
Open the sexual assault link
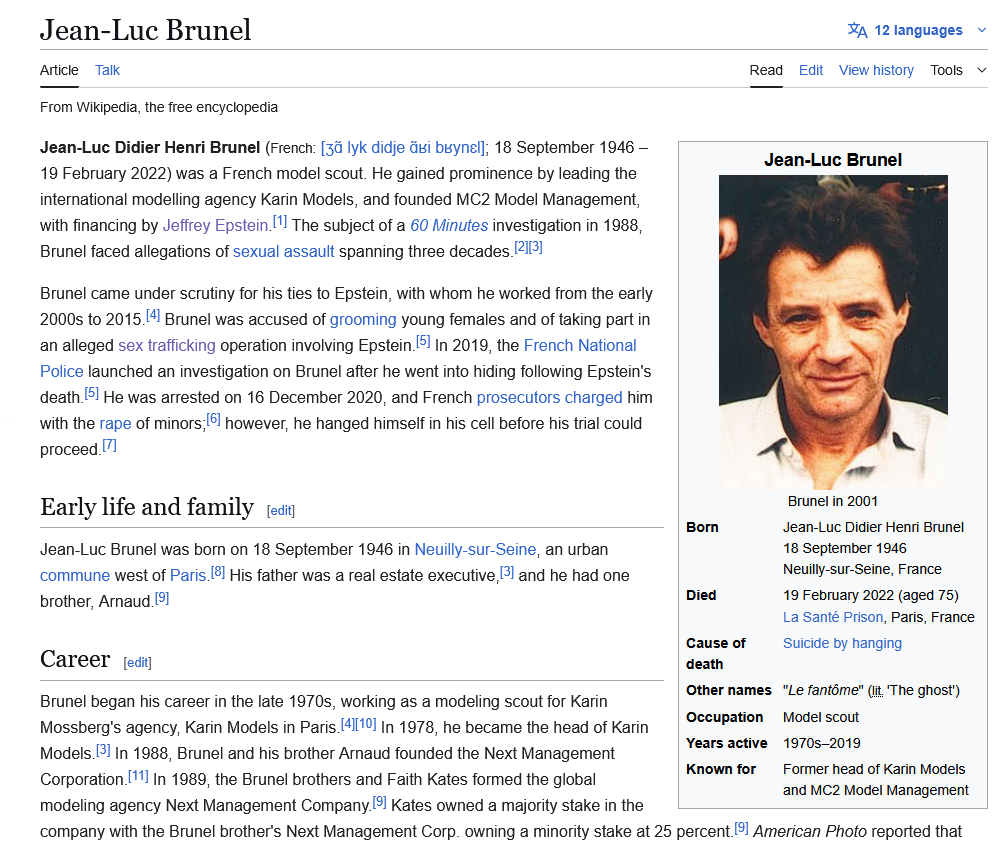click(284, 252)
